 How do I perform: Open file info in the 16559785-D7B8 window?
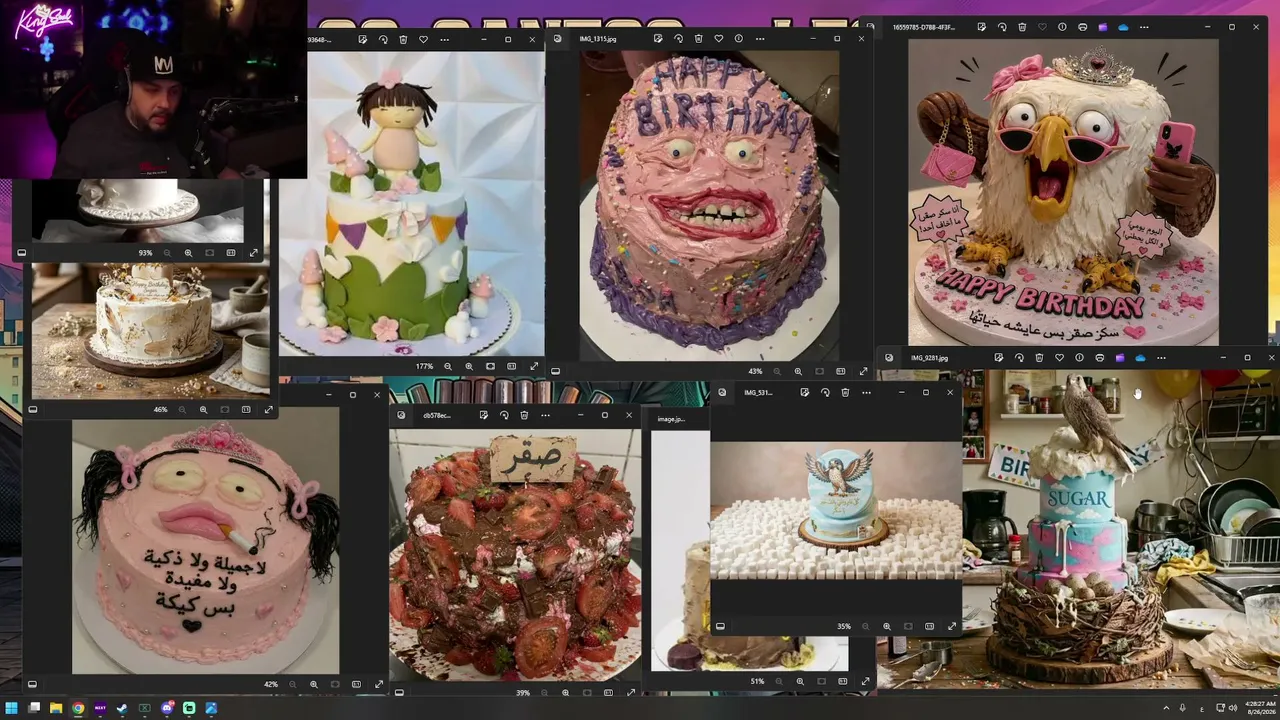1062,27
